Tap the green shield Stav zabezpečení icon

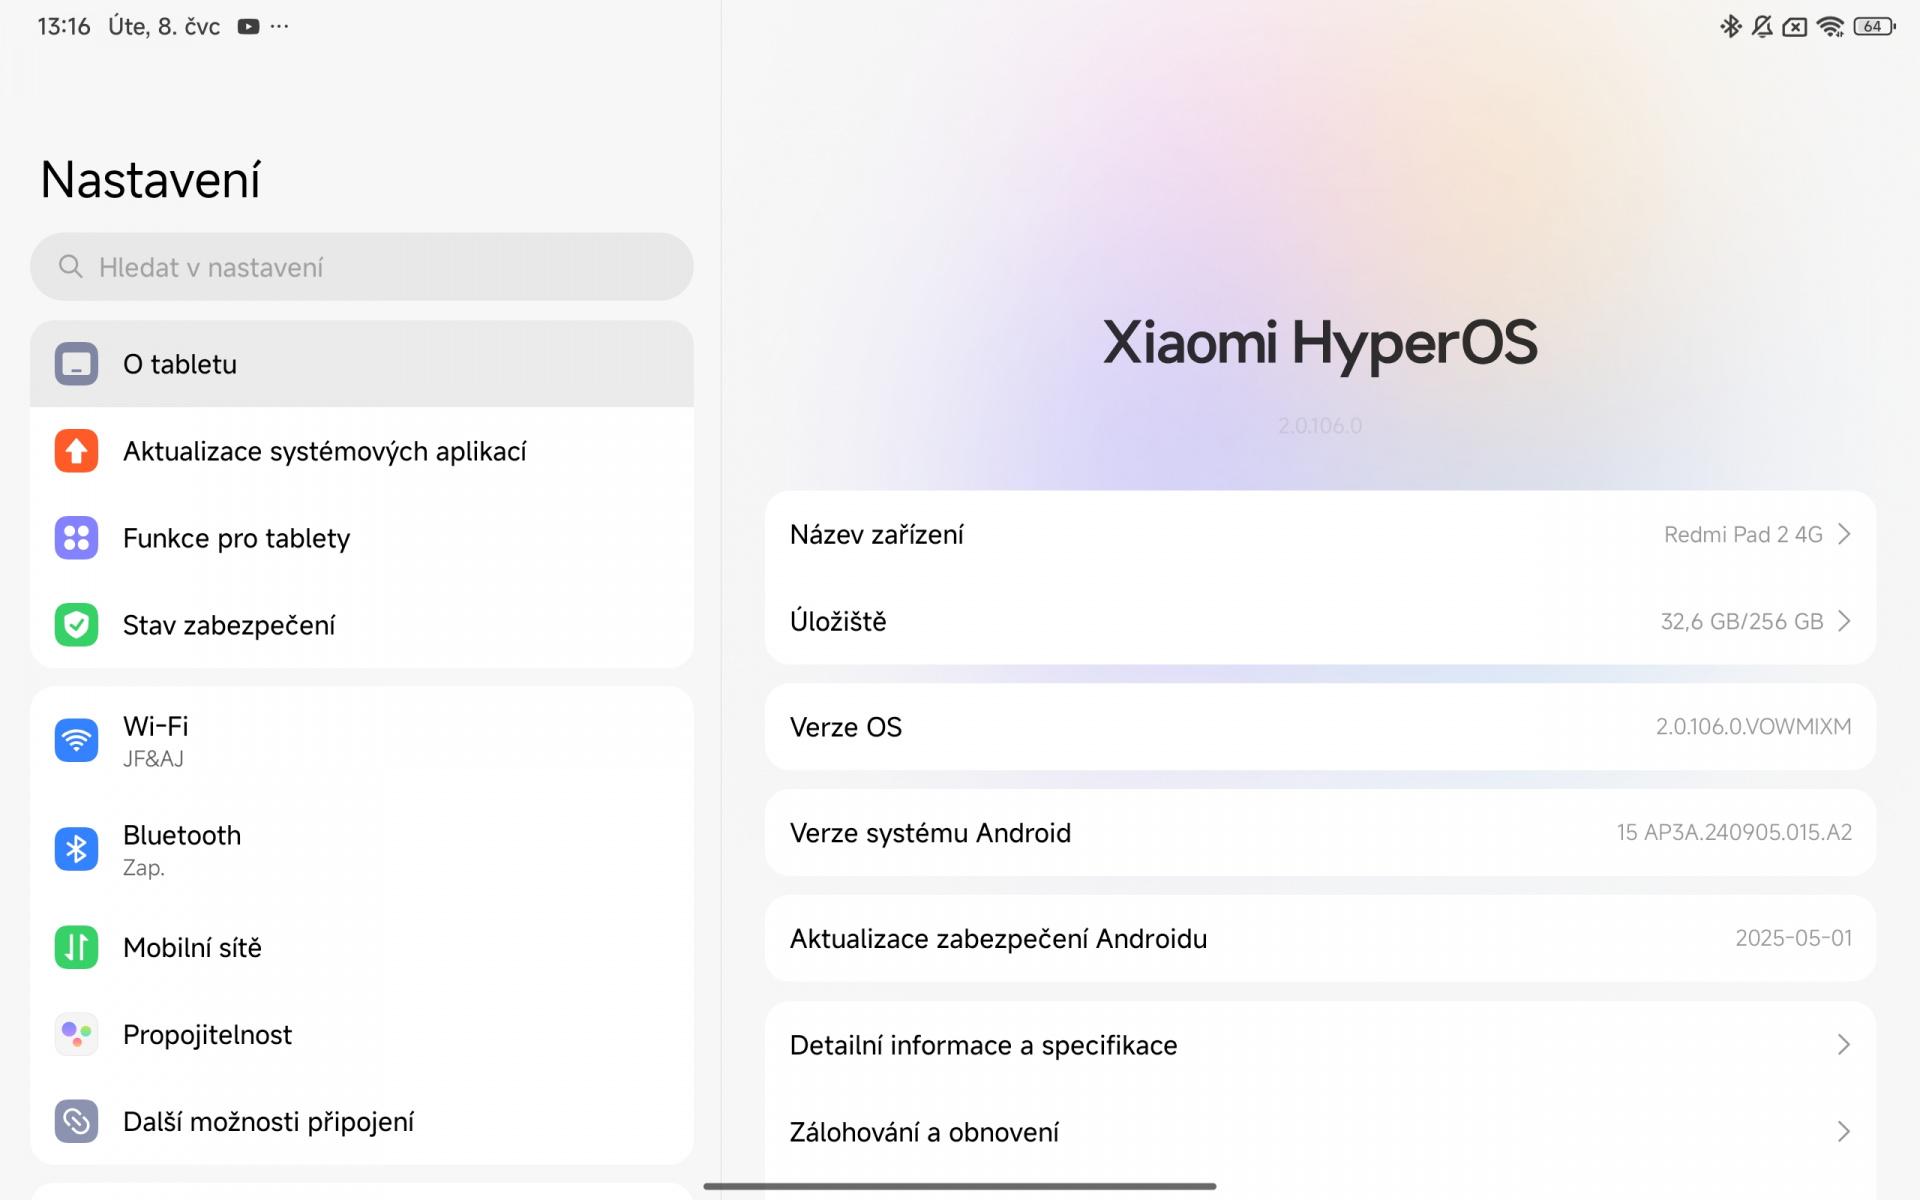(76, 625)
